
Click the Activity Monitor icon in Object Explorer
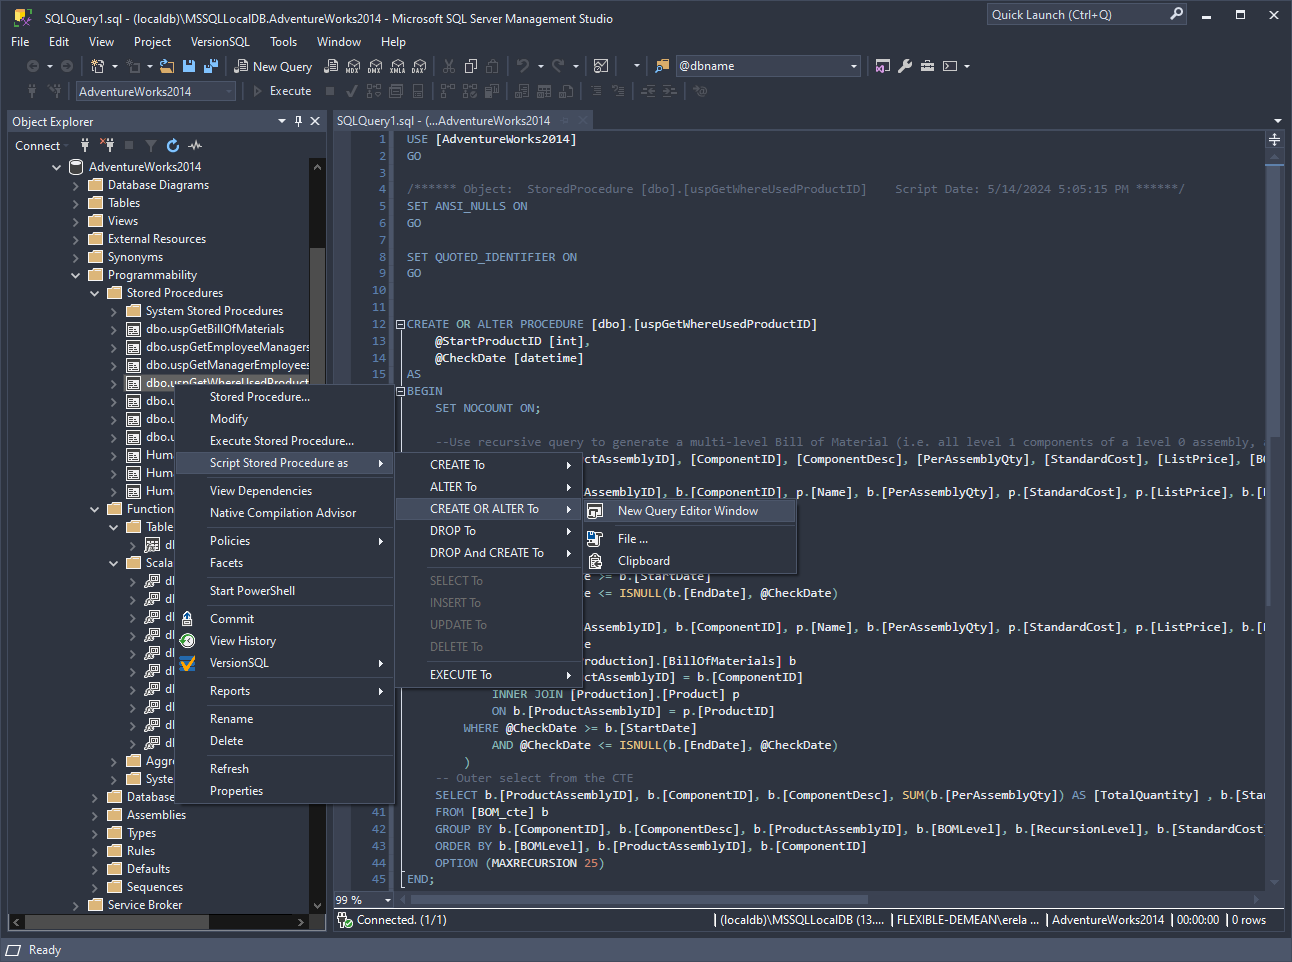pyautogui.click(x=195, y=146)
